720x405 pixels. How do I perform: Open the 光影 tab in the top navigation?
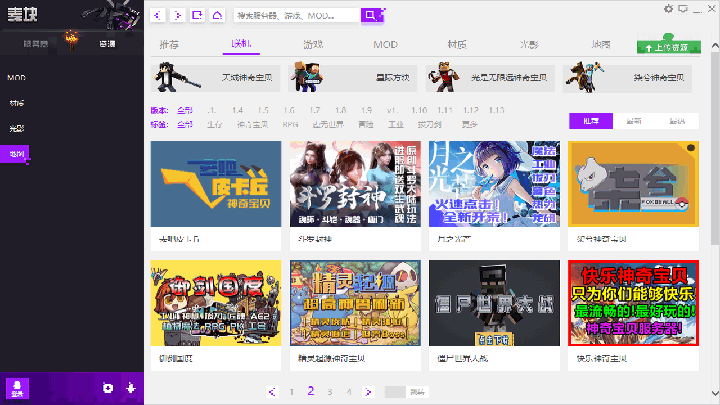pyautogui.click(x=529, y=45)
